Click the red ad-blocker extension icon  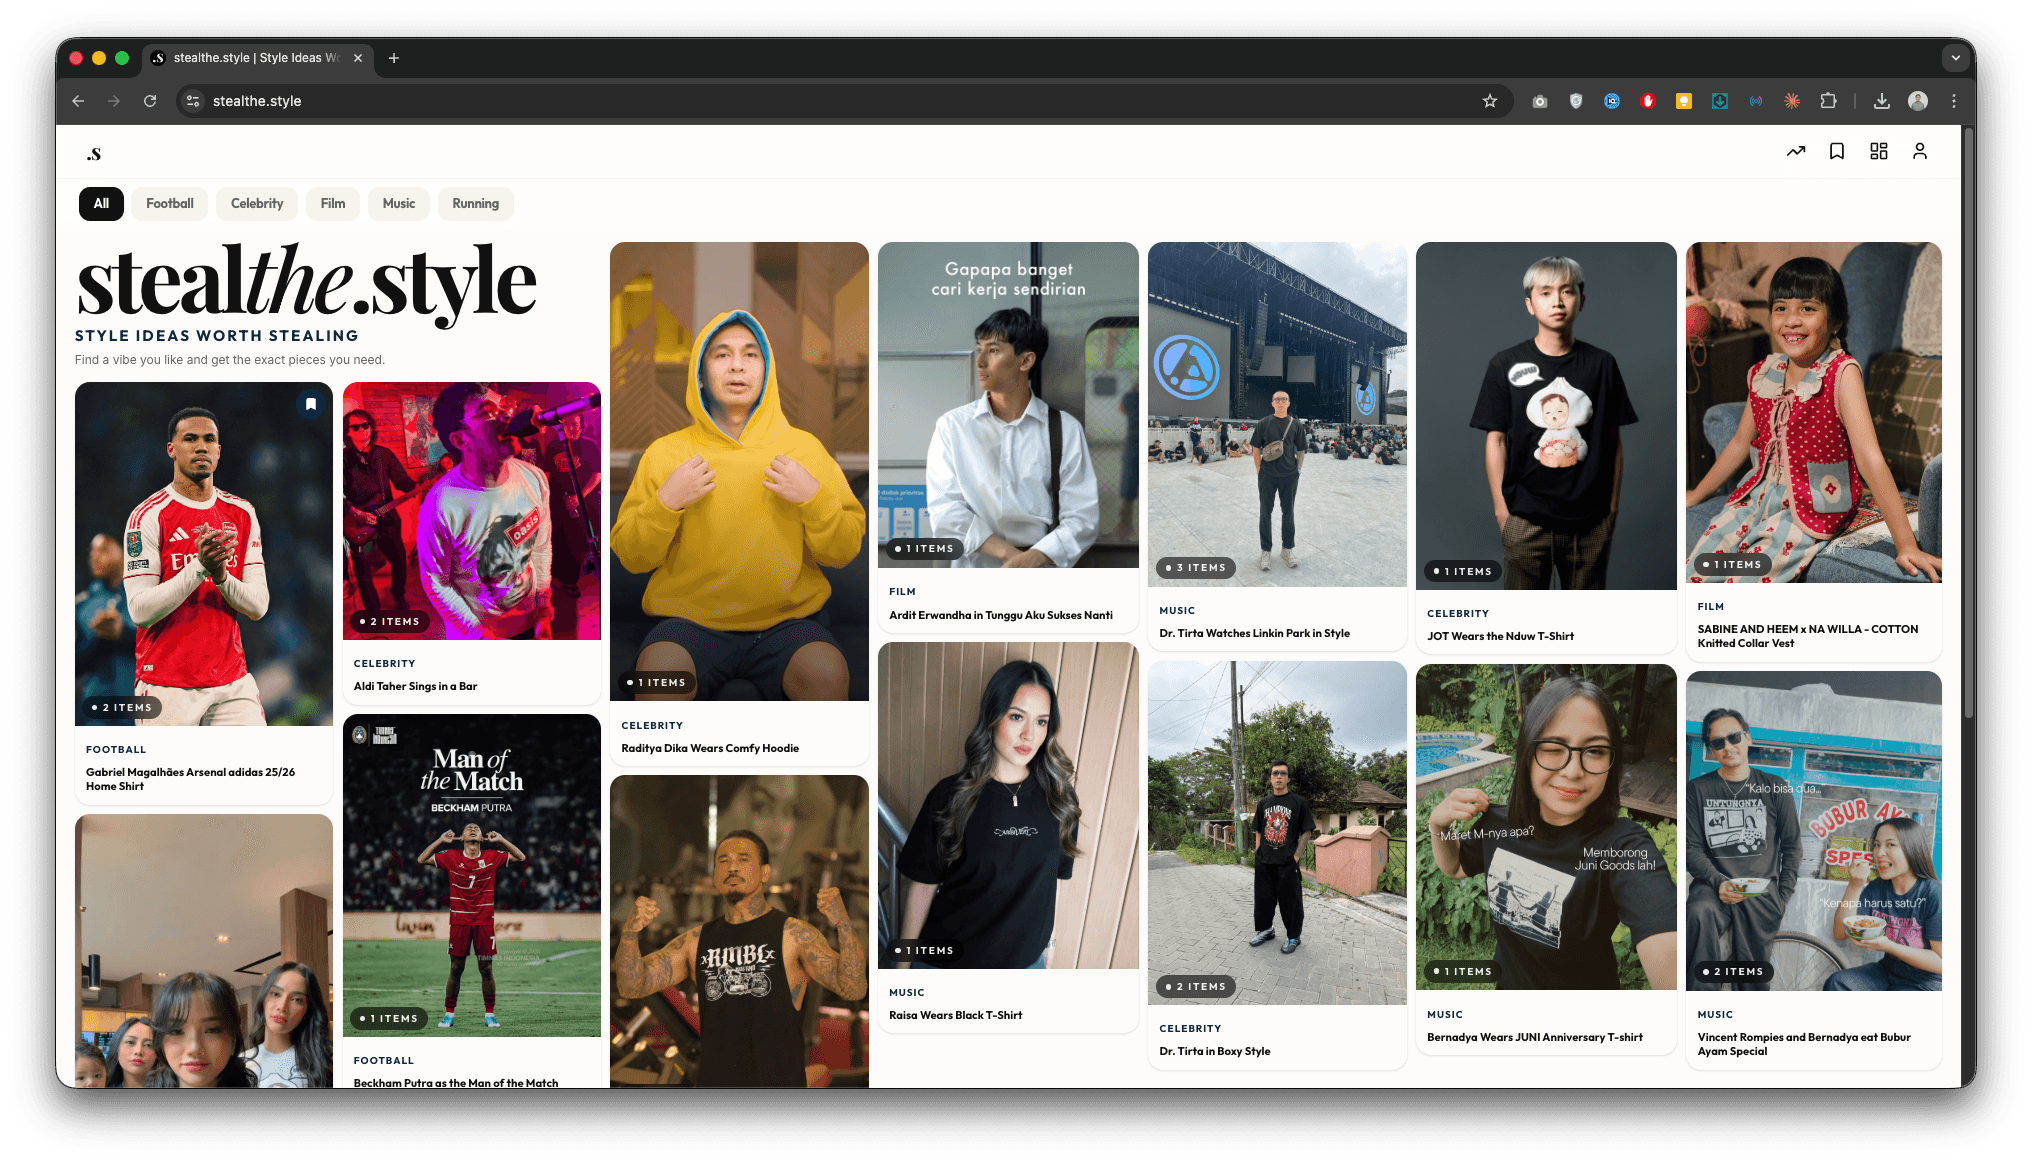pos(1648,101)
